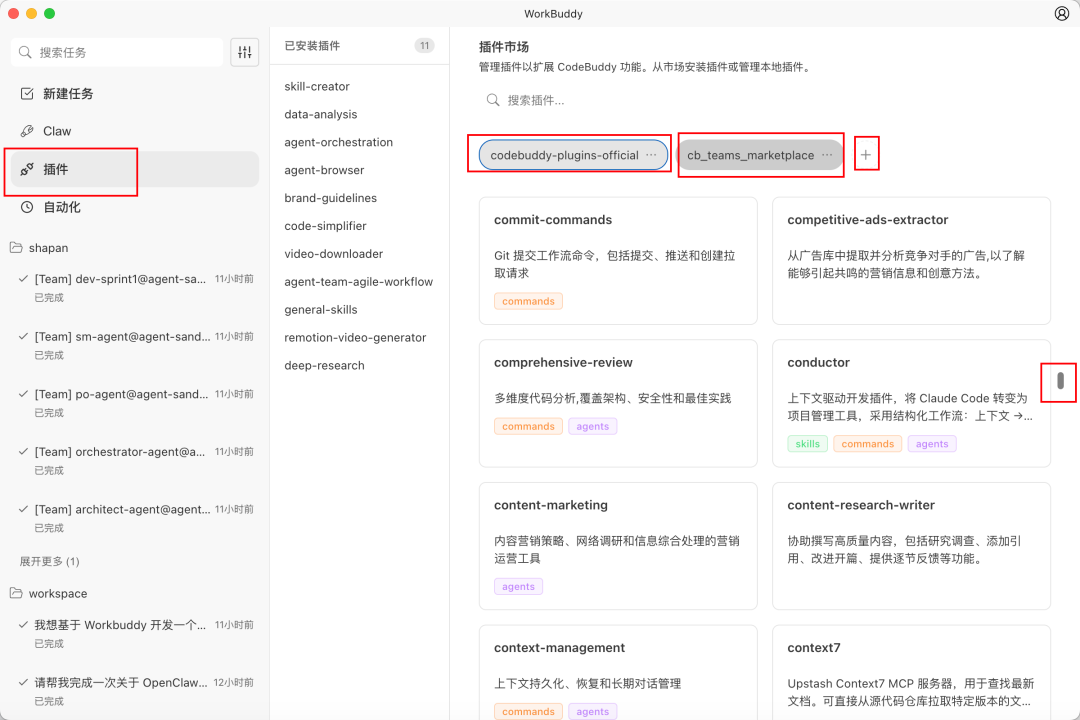Click the checkmark on 我想基于 Workbuddy task
1080x720 pixels.
(x=24, y=624)
